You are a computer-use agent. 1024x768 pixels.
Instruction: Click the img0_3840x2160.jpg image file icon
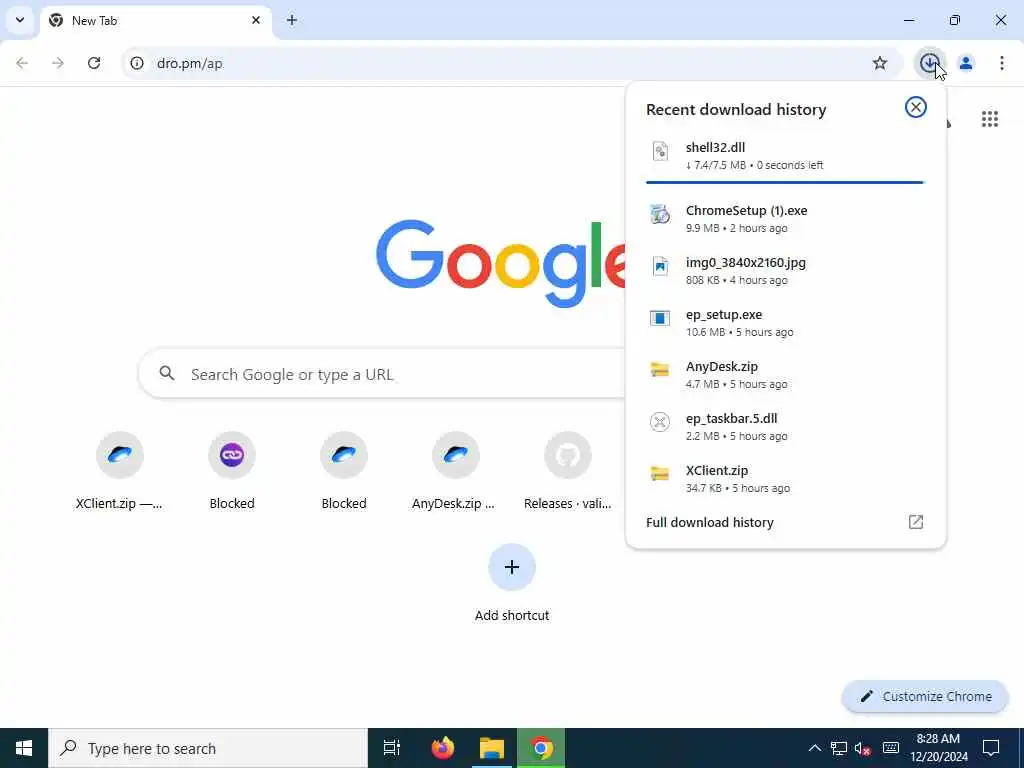click(660, 266)
